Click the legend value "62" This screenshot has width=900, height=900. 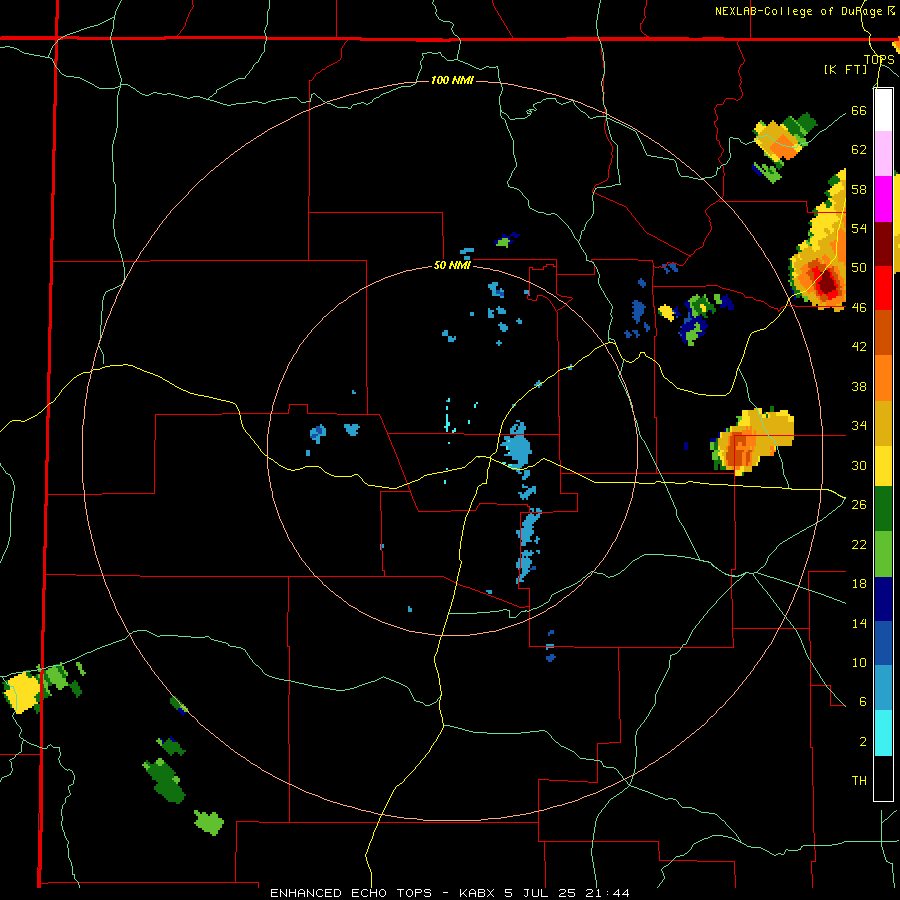tap(859, 150)
